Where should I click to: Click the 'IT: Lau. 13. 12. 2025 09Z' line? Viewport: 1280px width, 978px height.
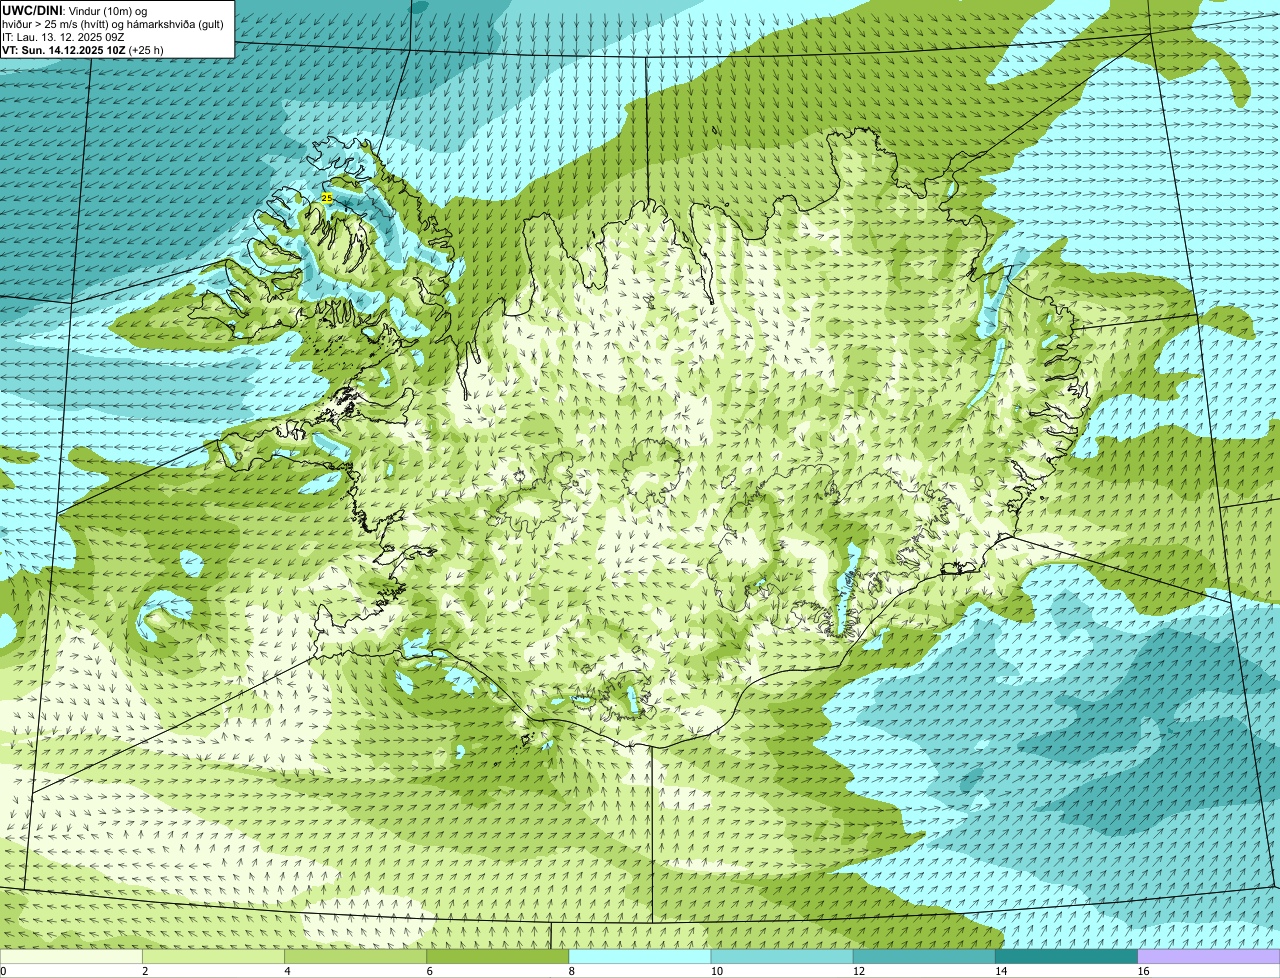point(63,37)
